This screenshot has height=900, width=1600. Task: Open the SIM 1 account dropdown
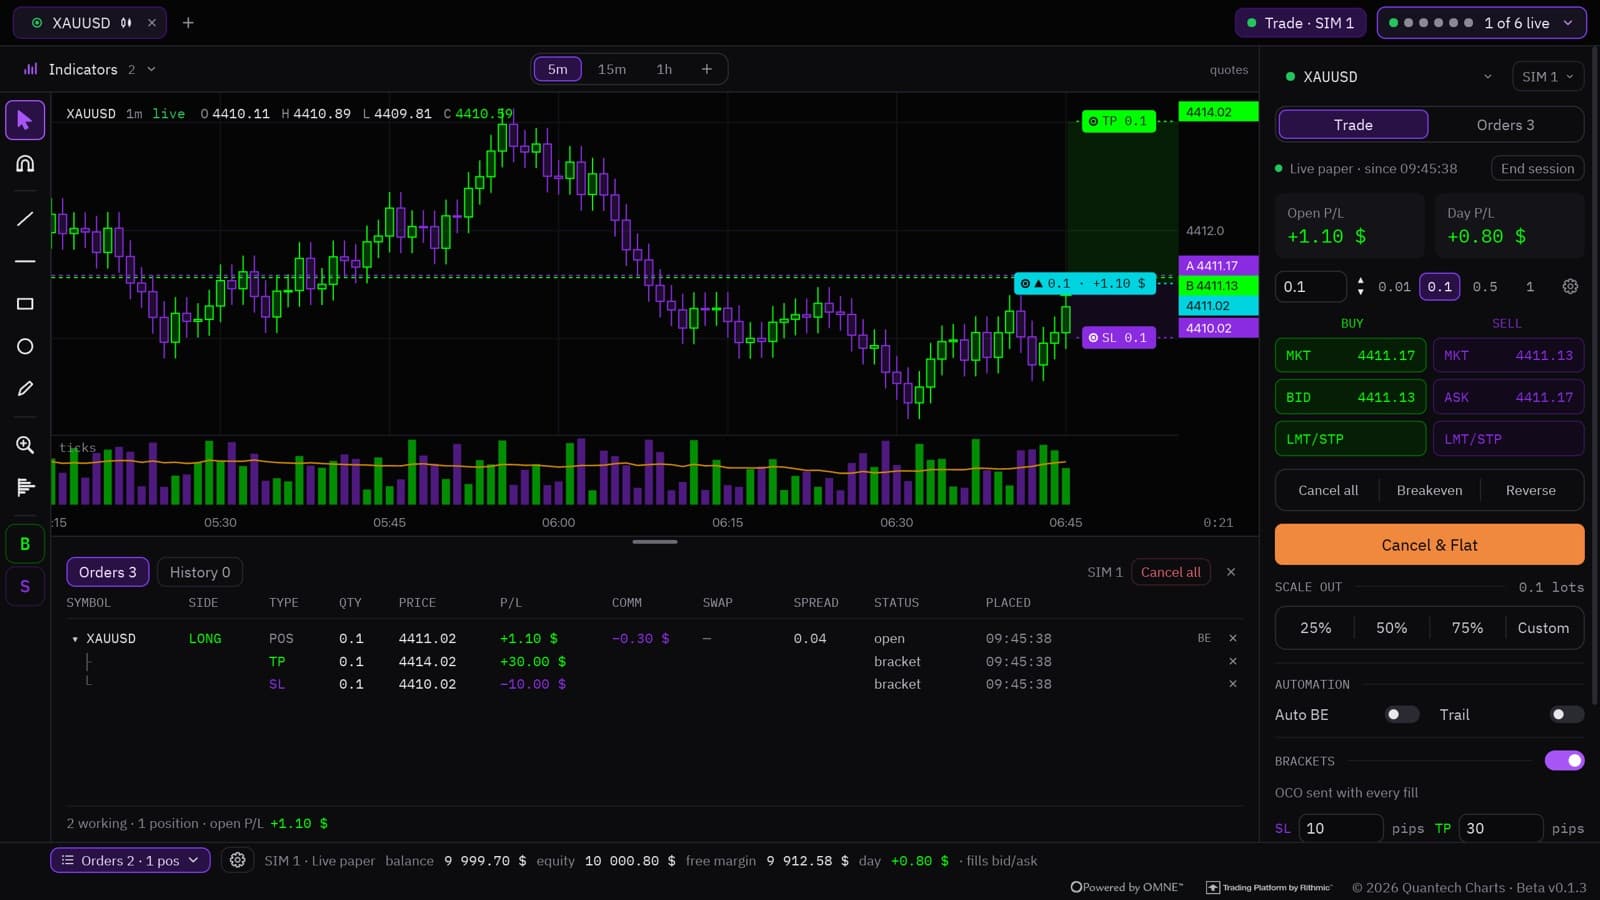coord(1548,77)
